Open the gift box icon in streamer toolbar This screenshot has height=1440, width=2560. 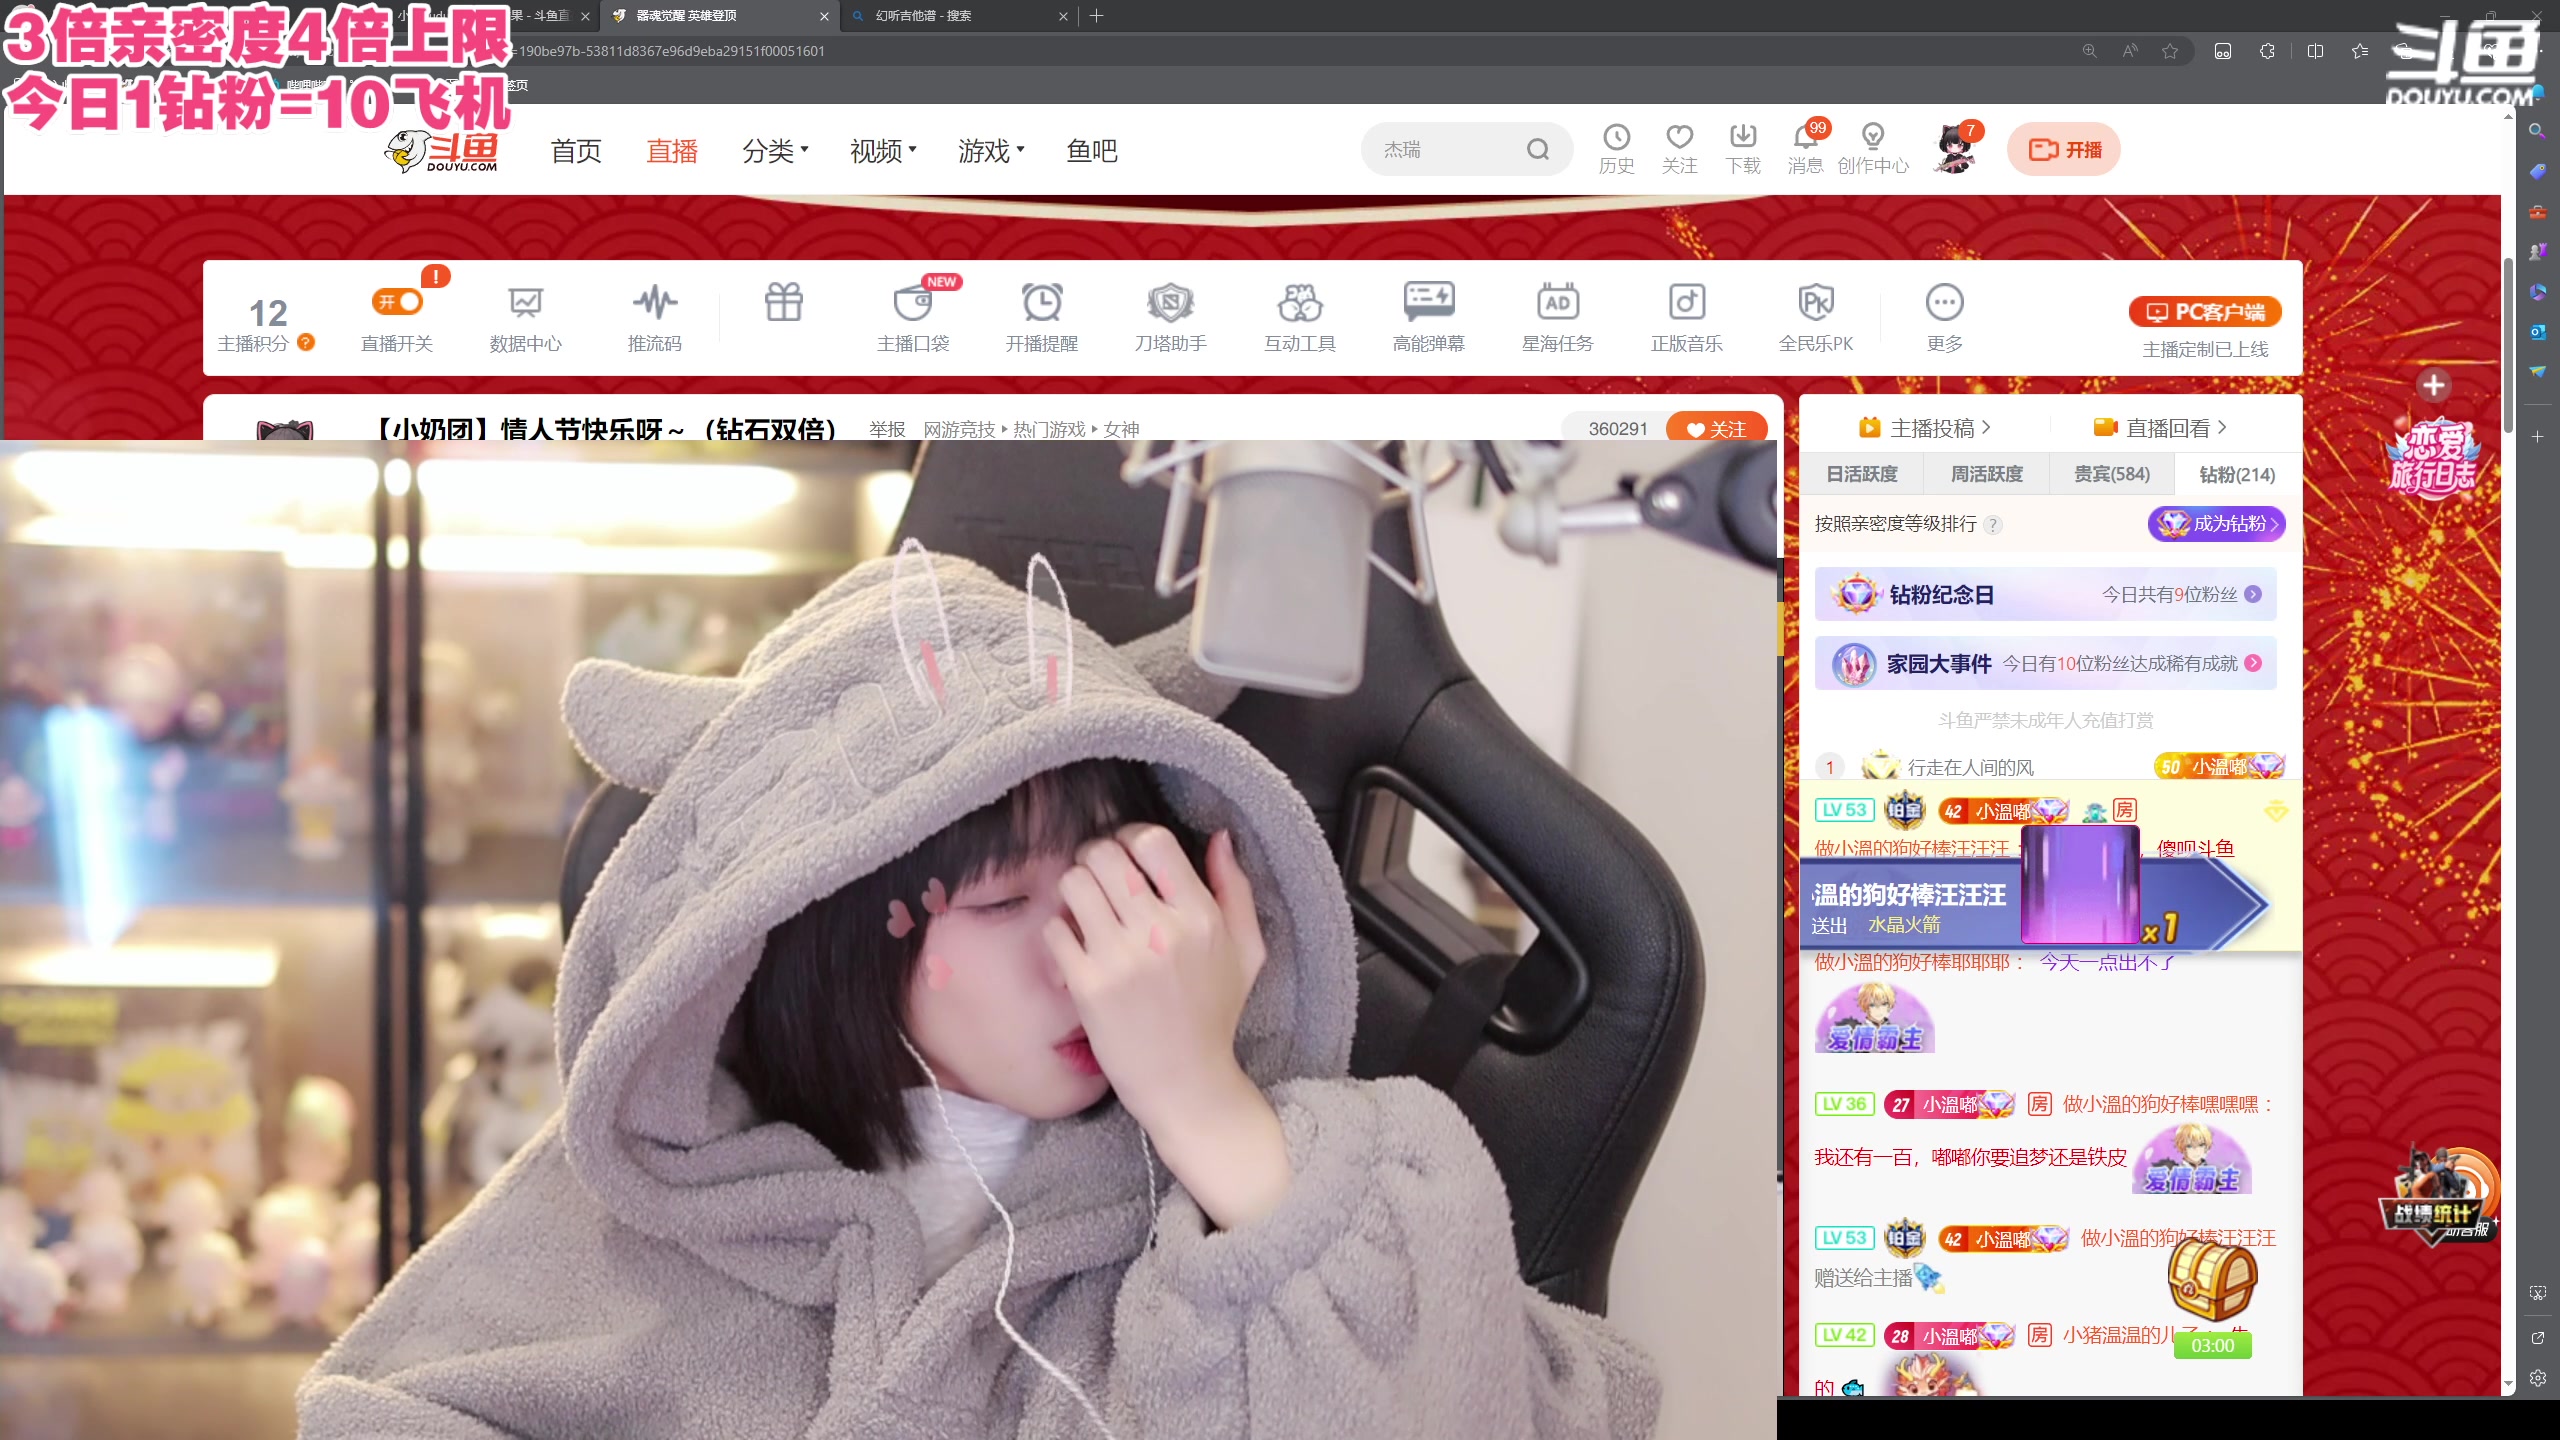783,302
